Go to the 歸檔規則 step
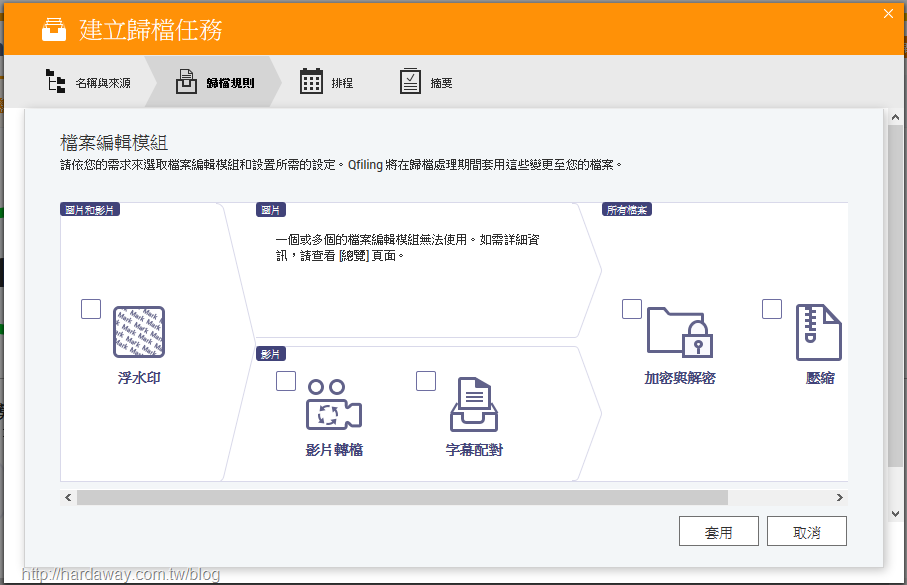Screen dimensions: 907x585 [x=215, y=82]
